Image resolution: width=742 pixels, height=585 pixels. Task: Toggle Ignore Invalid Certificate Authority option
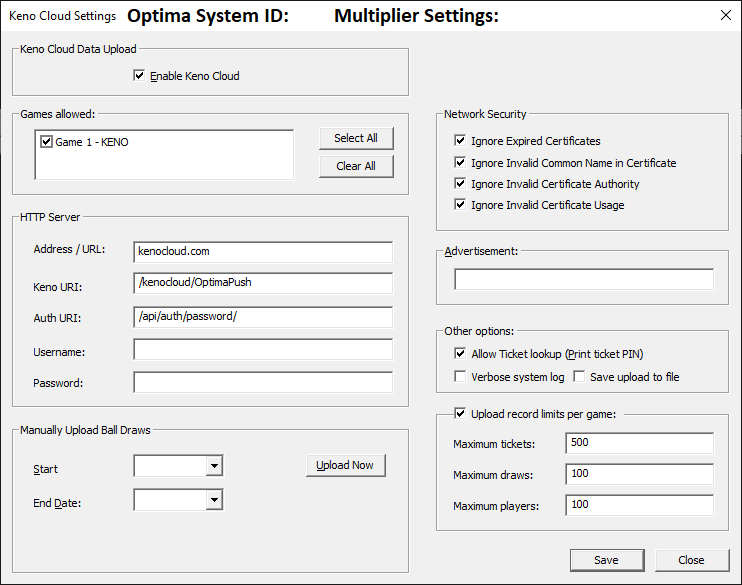click(x=461, y=184)
